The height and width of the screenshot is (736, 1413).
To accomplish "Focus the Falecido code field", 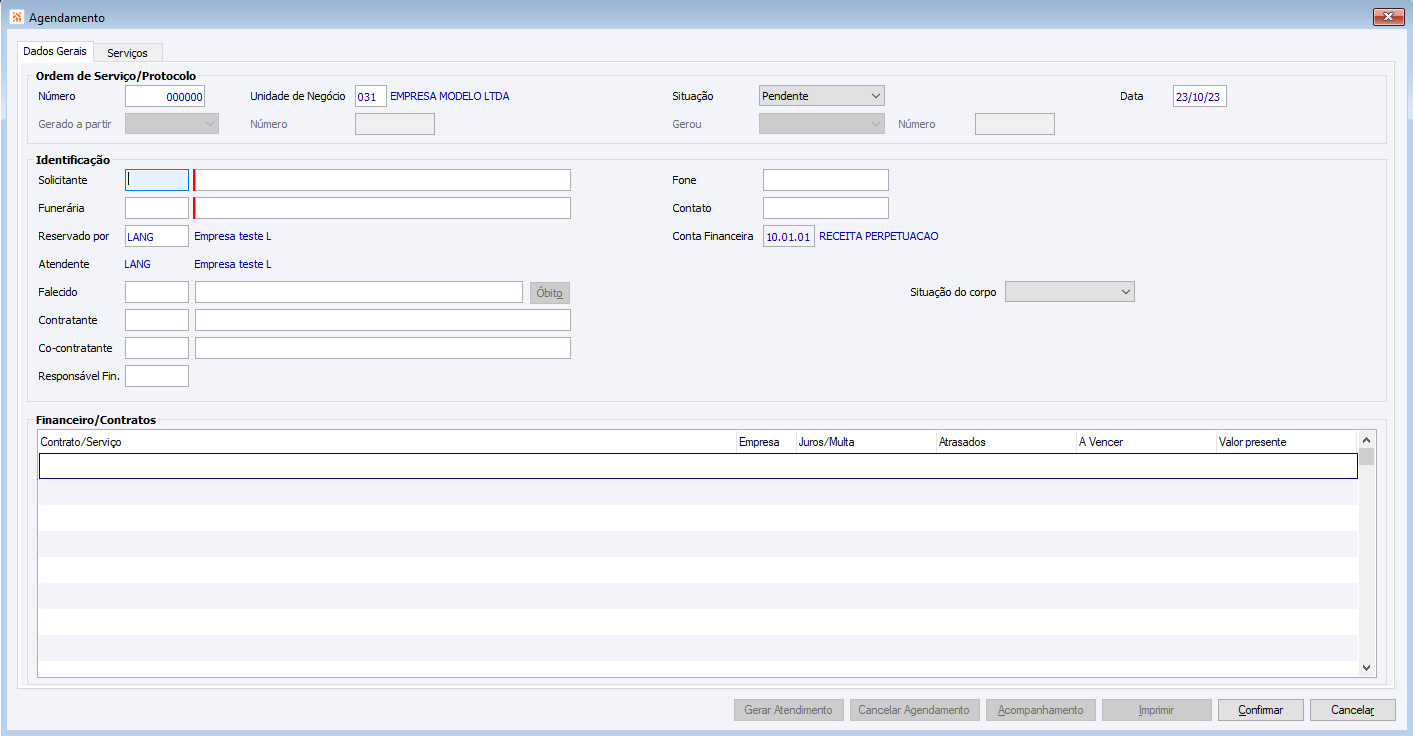I will click(157, 292).
